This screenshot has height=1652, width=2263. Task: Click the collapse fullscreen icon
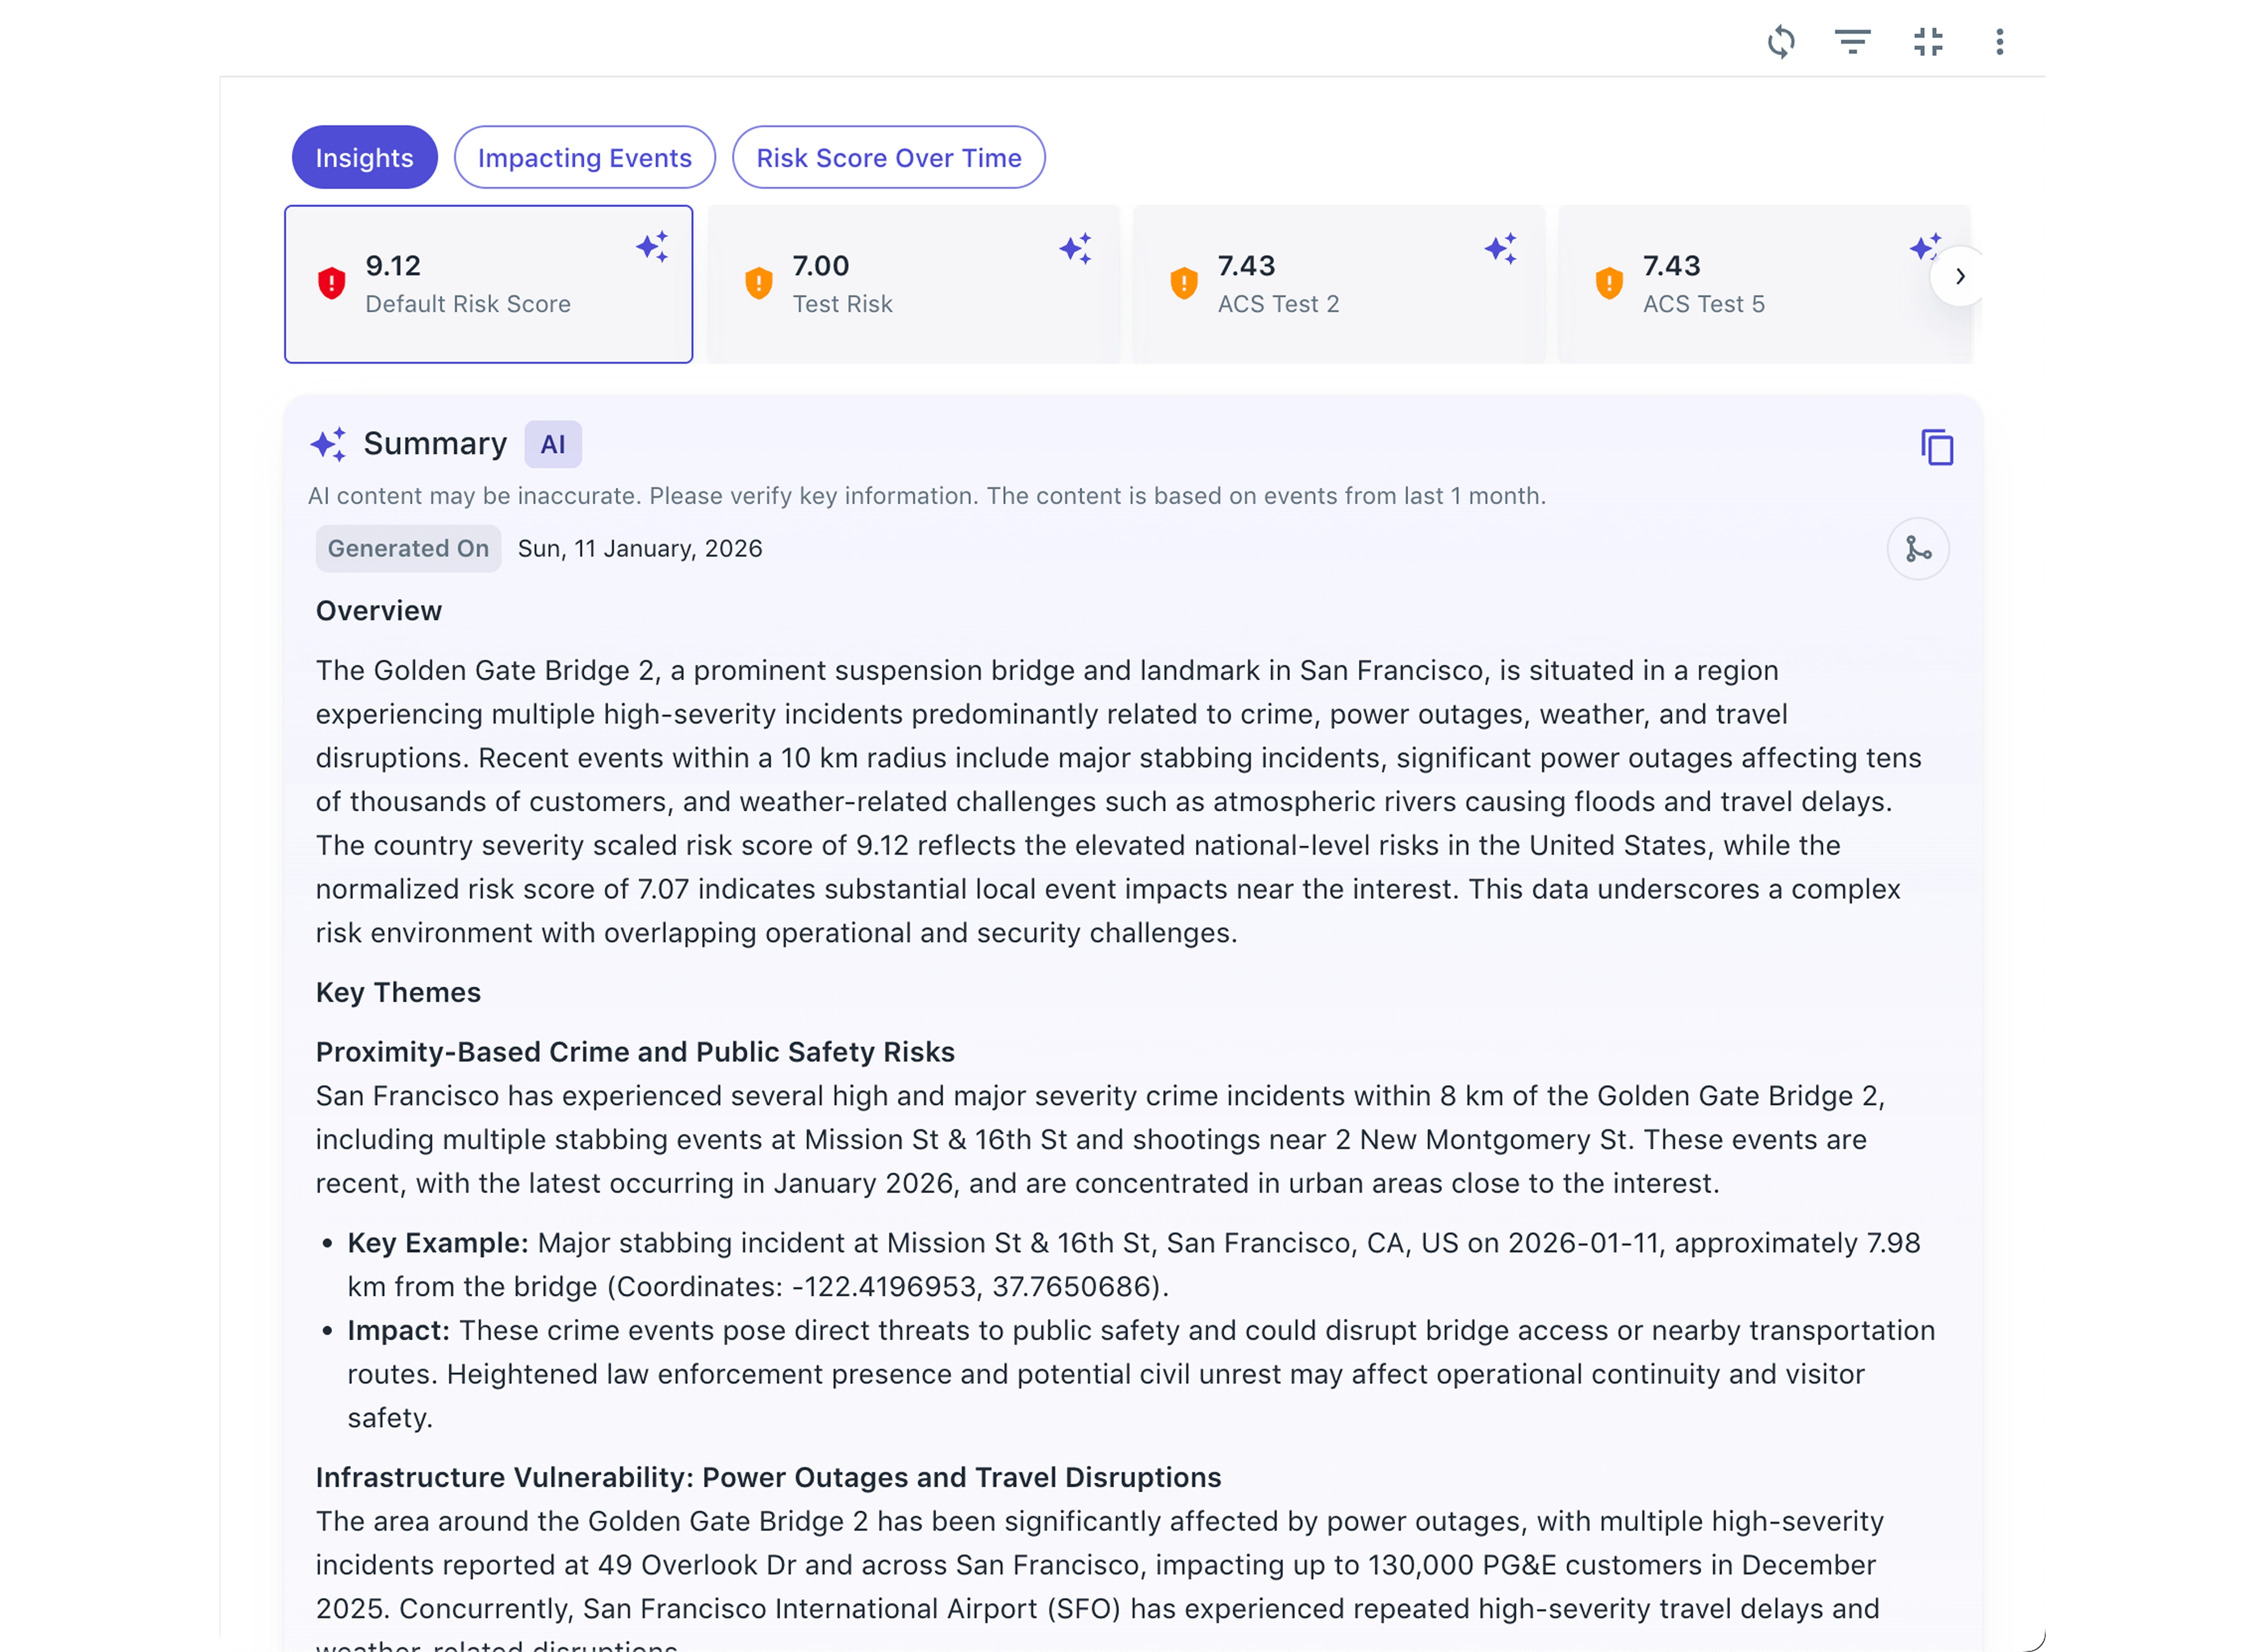click(1928, 42)
